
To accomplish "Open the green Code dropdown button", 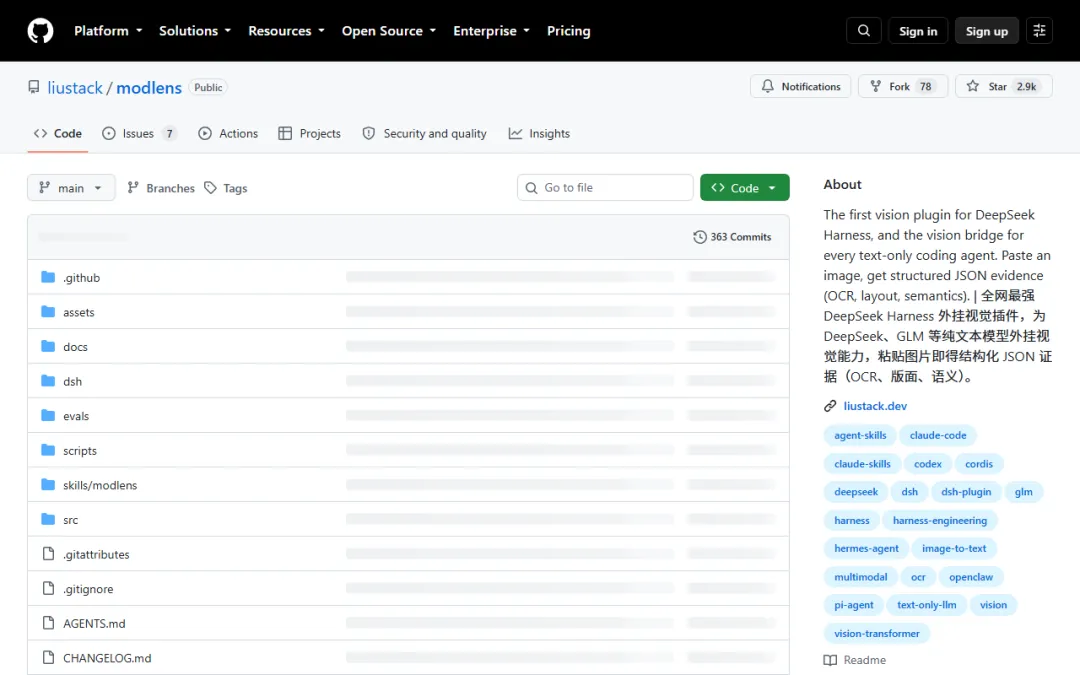I will tap(745, 187).
